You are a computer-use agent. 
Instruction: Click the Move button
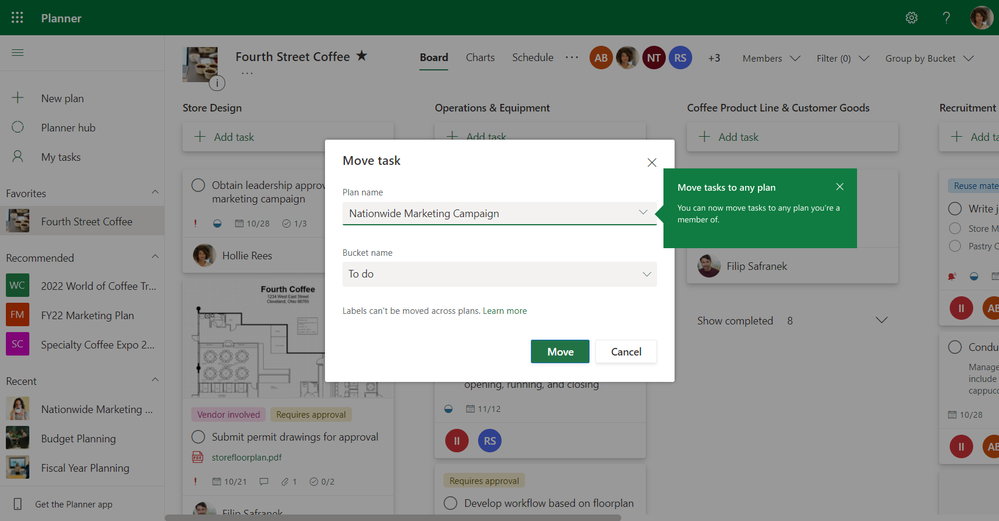560,352
